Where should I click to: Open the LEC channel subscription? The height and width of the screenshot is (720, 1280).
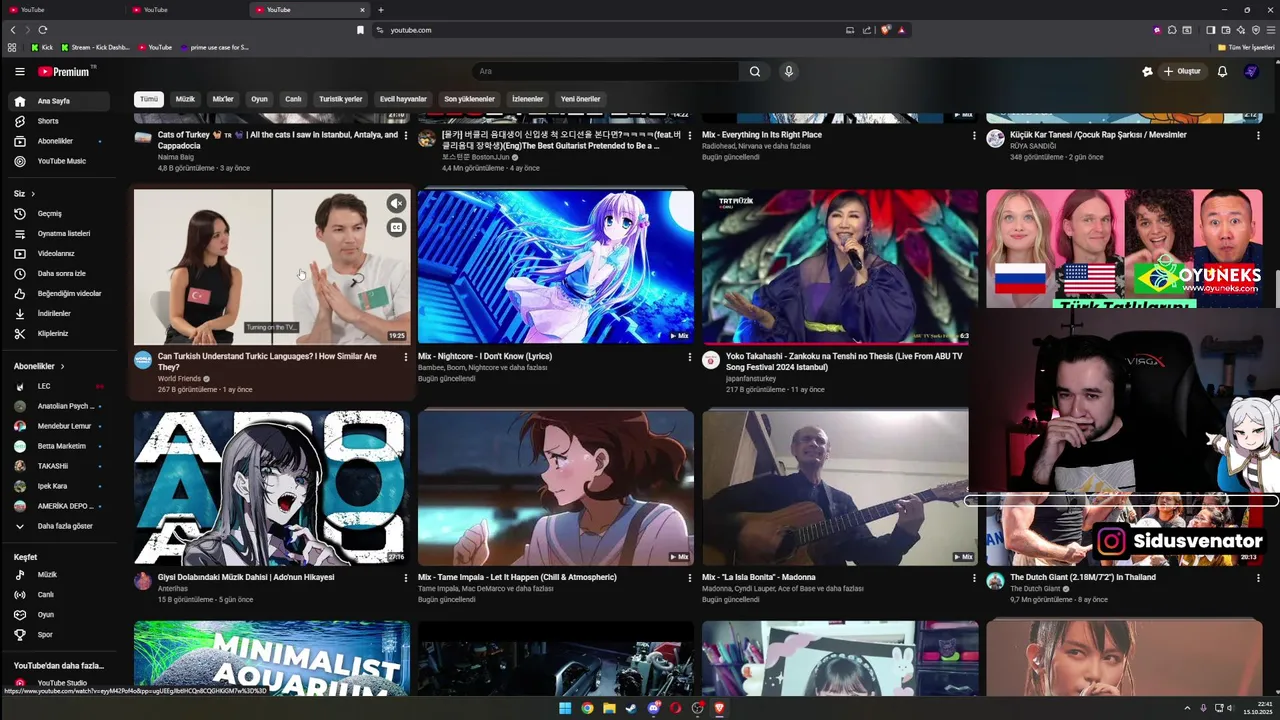[x=58, y=386]
